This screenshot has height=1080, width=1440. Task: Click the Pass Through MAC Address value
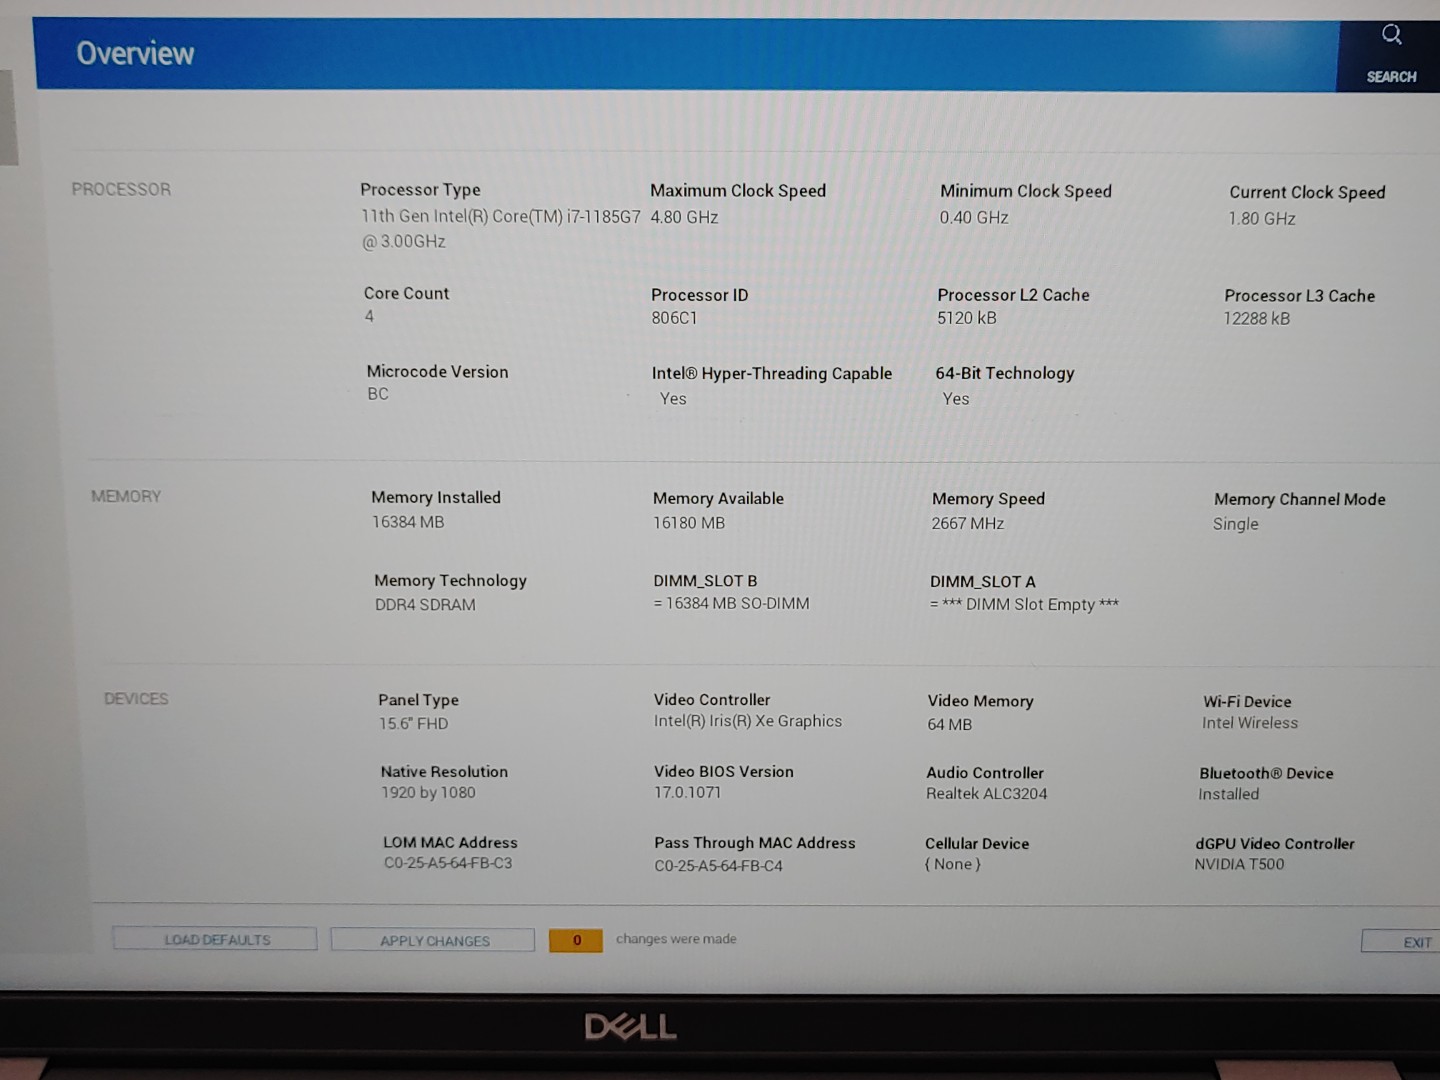pyautogui.click(x=718, y=866)
